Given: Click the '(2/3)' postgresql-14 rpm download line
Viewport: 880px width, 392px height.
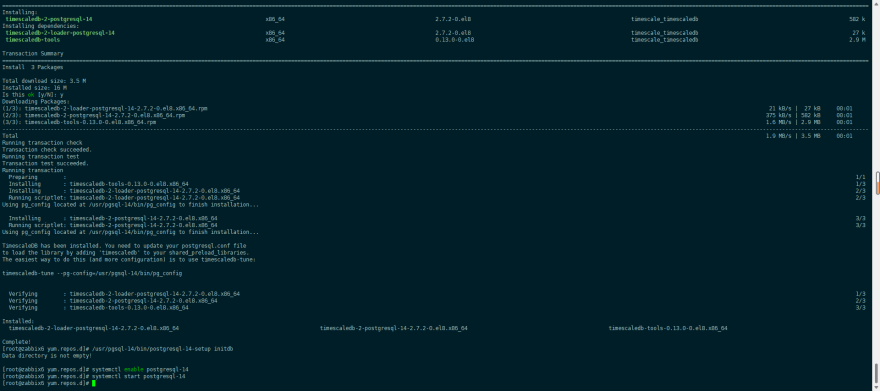Looking at the screenshot, I should tap(94, 115).
